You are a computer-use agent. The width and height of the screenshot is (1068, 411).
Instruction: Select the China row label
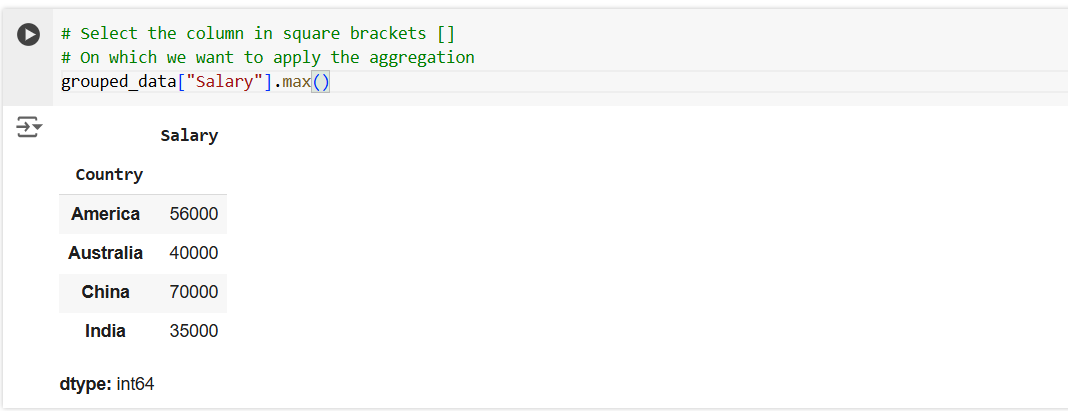(105, 292)
